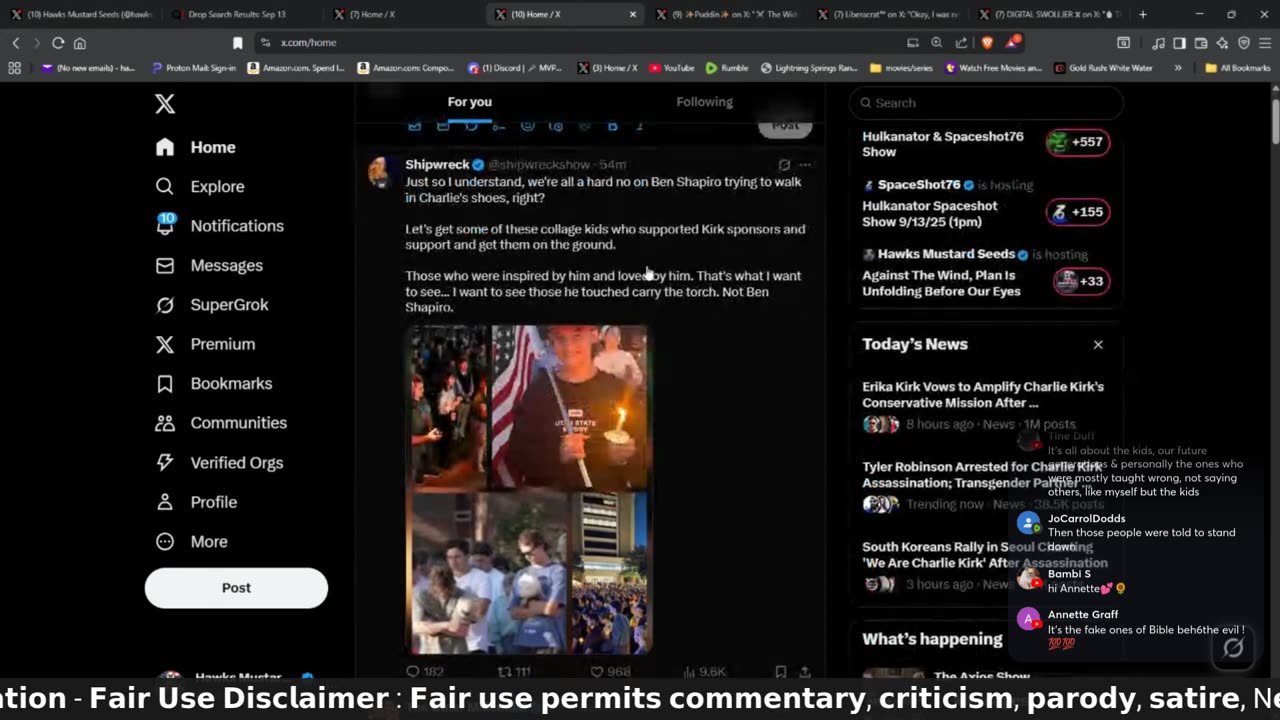Open the flag and candle photo

click(569, 407)
